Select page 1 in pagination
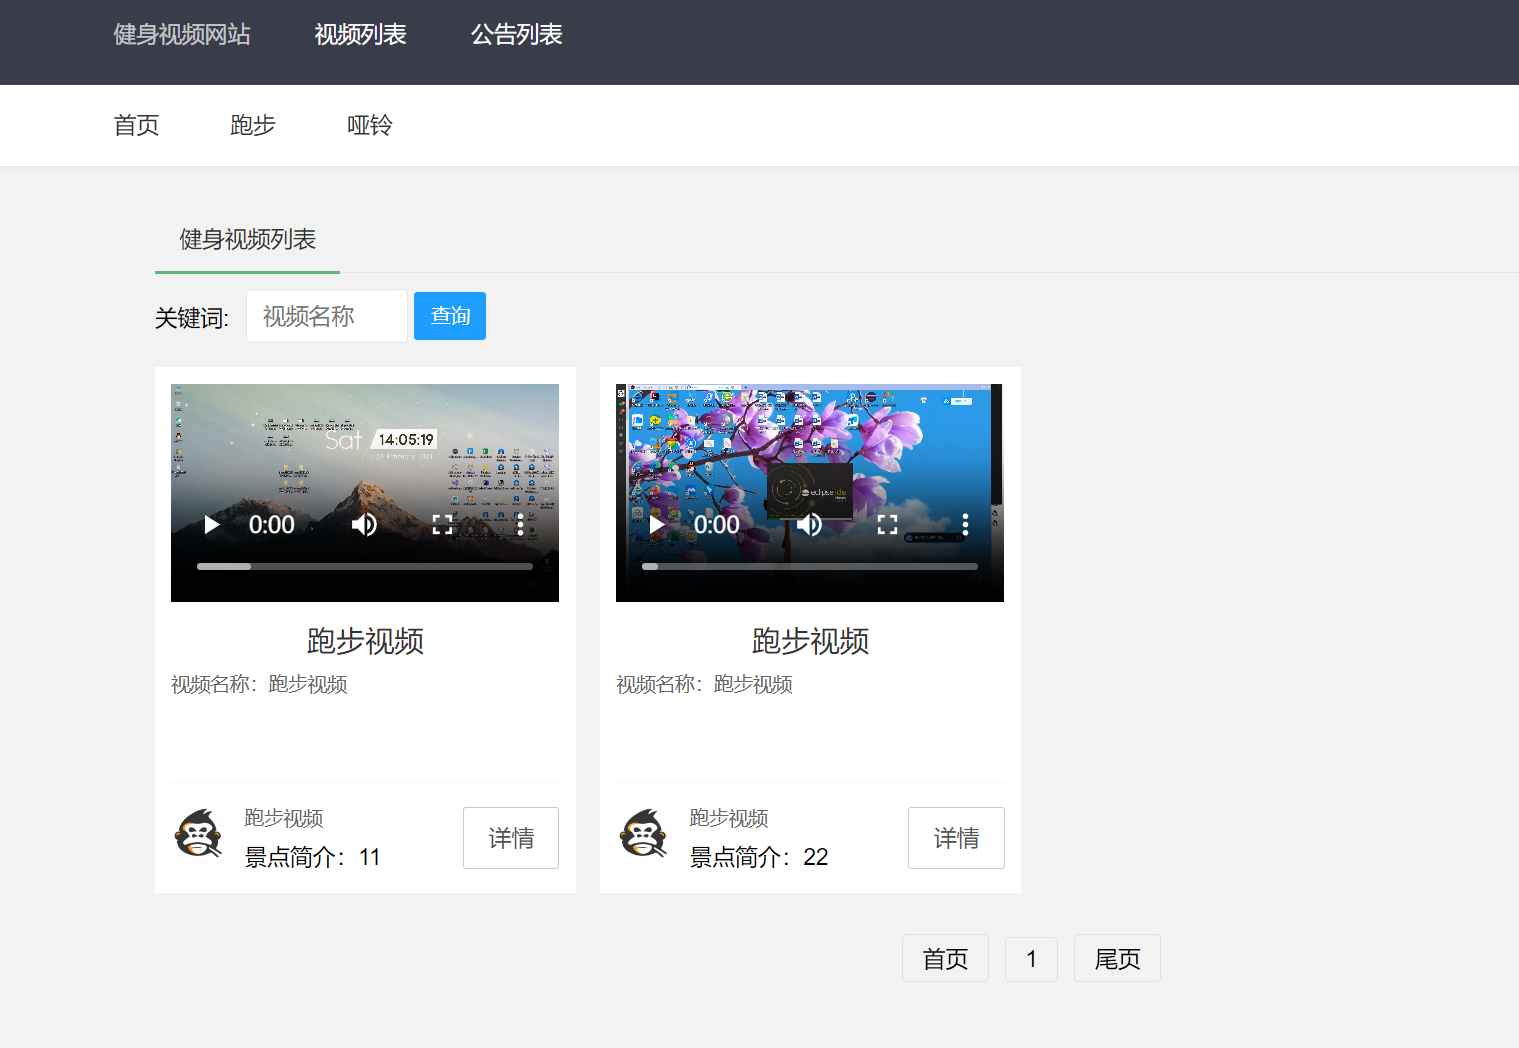1519x1048 pixels. pos(1031,960)
